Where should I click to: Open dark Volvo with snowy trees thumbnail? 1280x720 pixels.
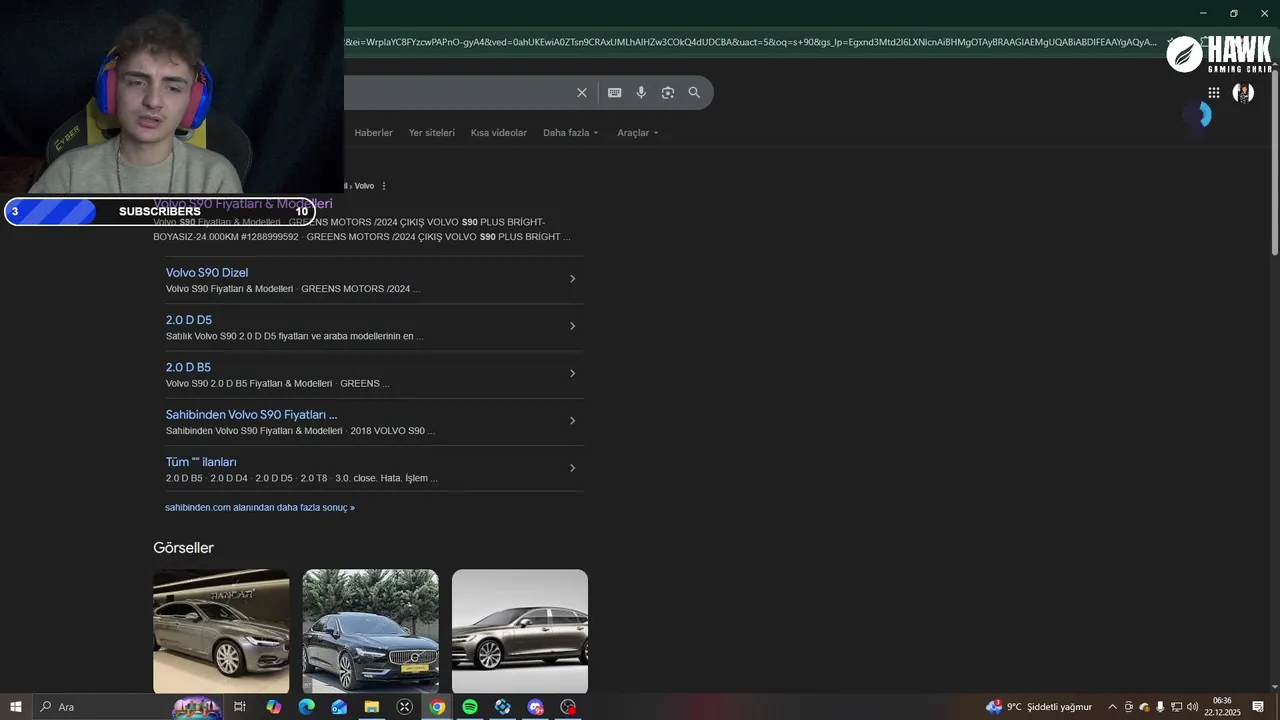[370, 631]
